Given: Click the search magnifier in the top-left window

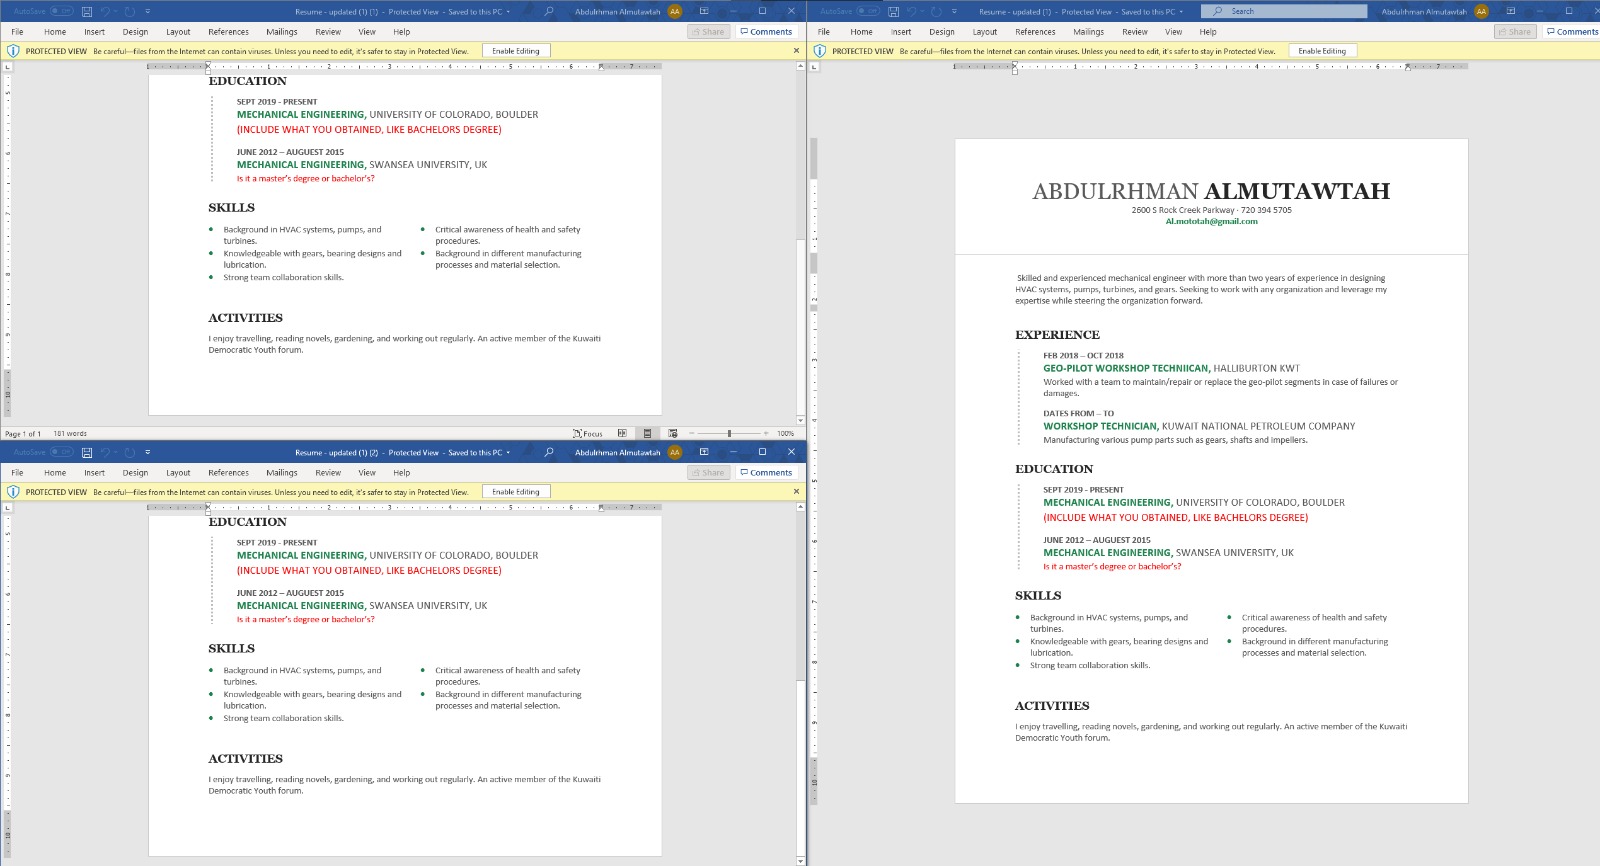Looking at the screenshot, I should (548, 11).
